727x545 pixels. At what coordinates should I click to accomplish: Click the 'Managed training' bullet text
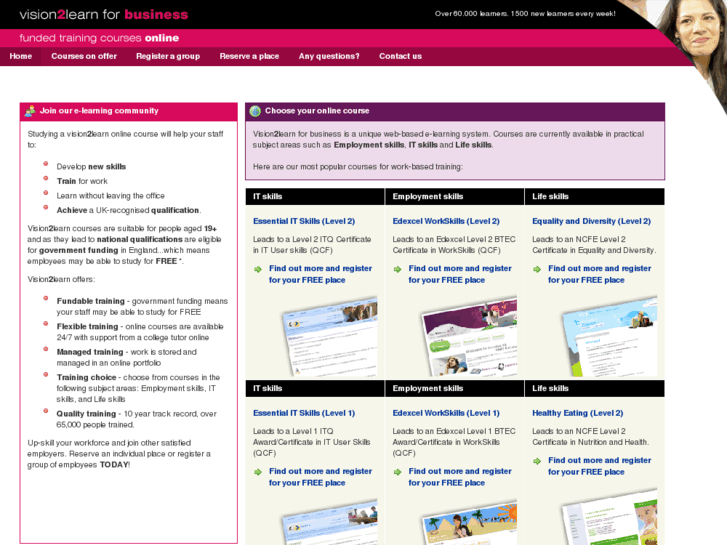(x=127, y=358)
